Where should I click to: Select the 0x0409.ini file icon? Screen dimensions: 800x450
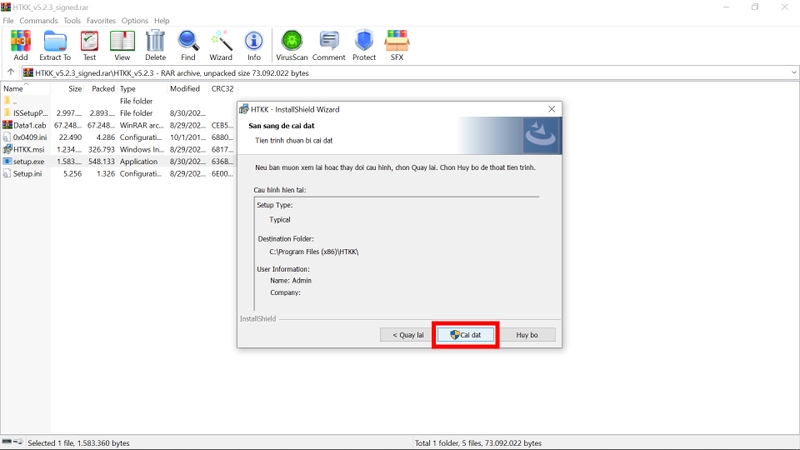[7, 137]
